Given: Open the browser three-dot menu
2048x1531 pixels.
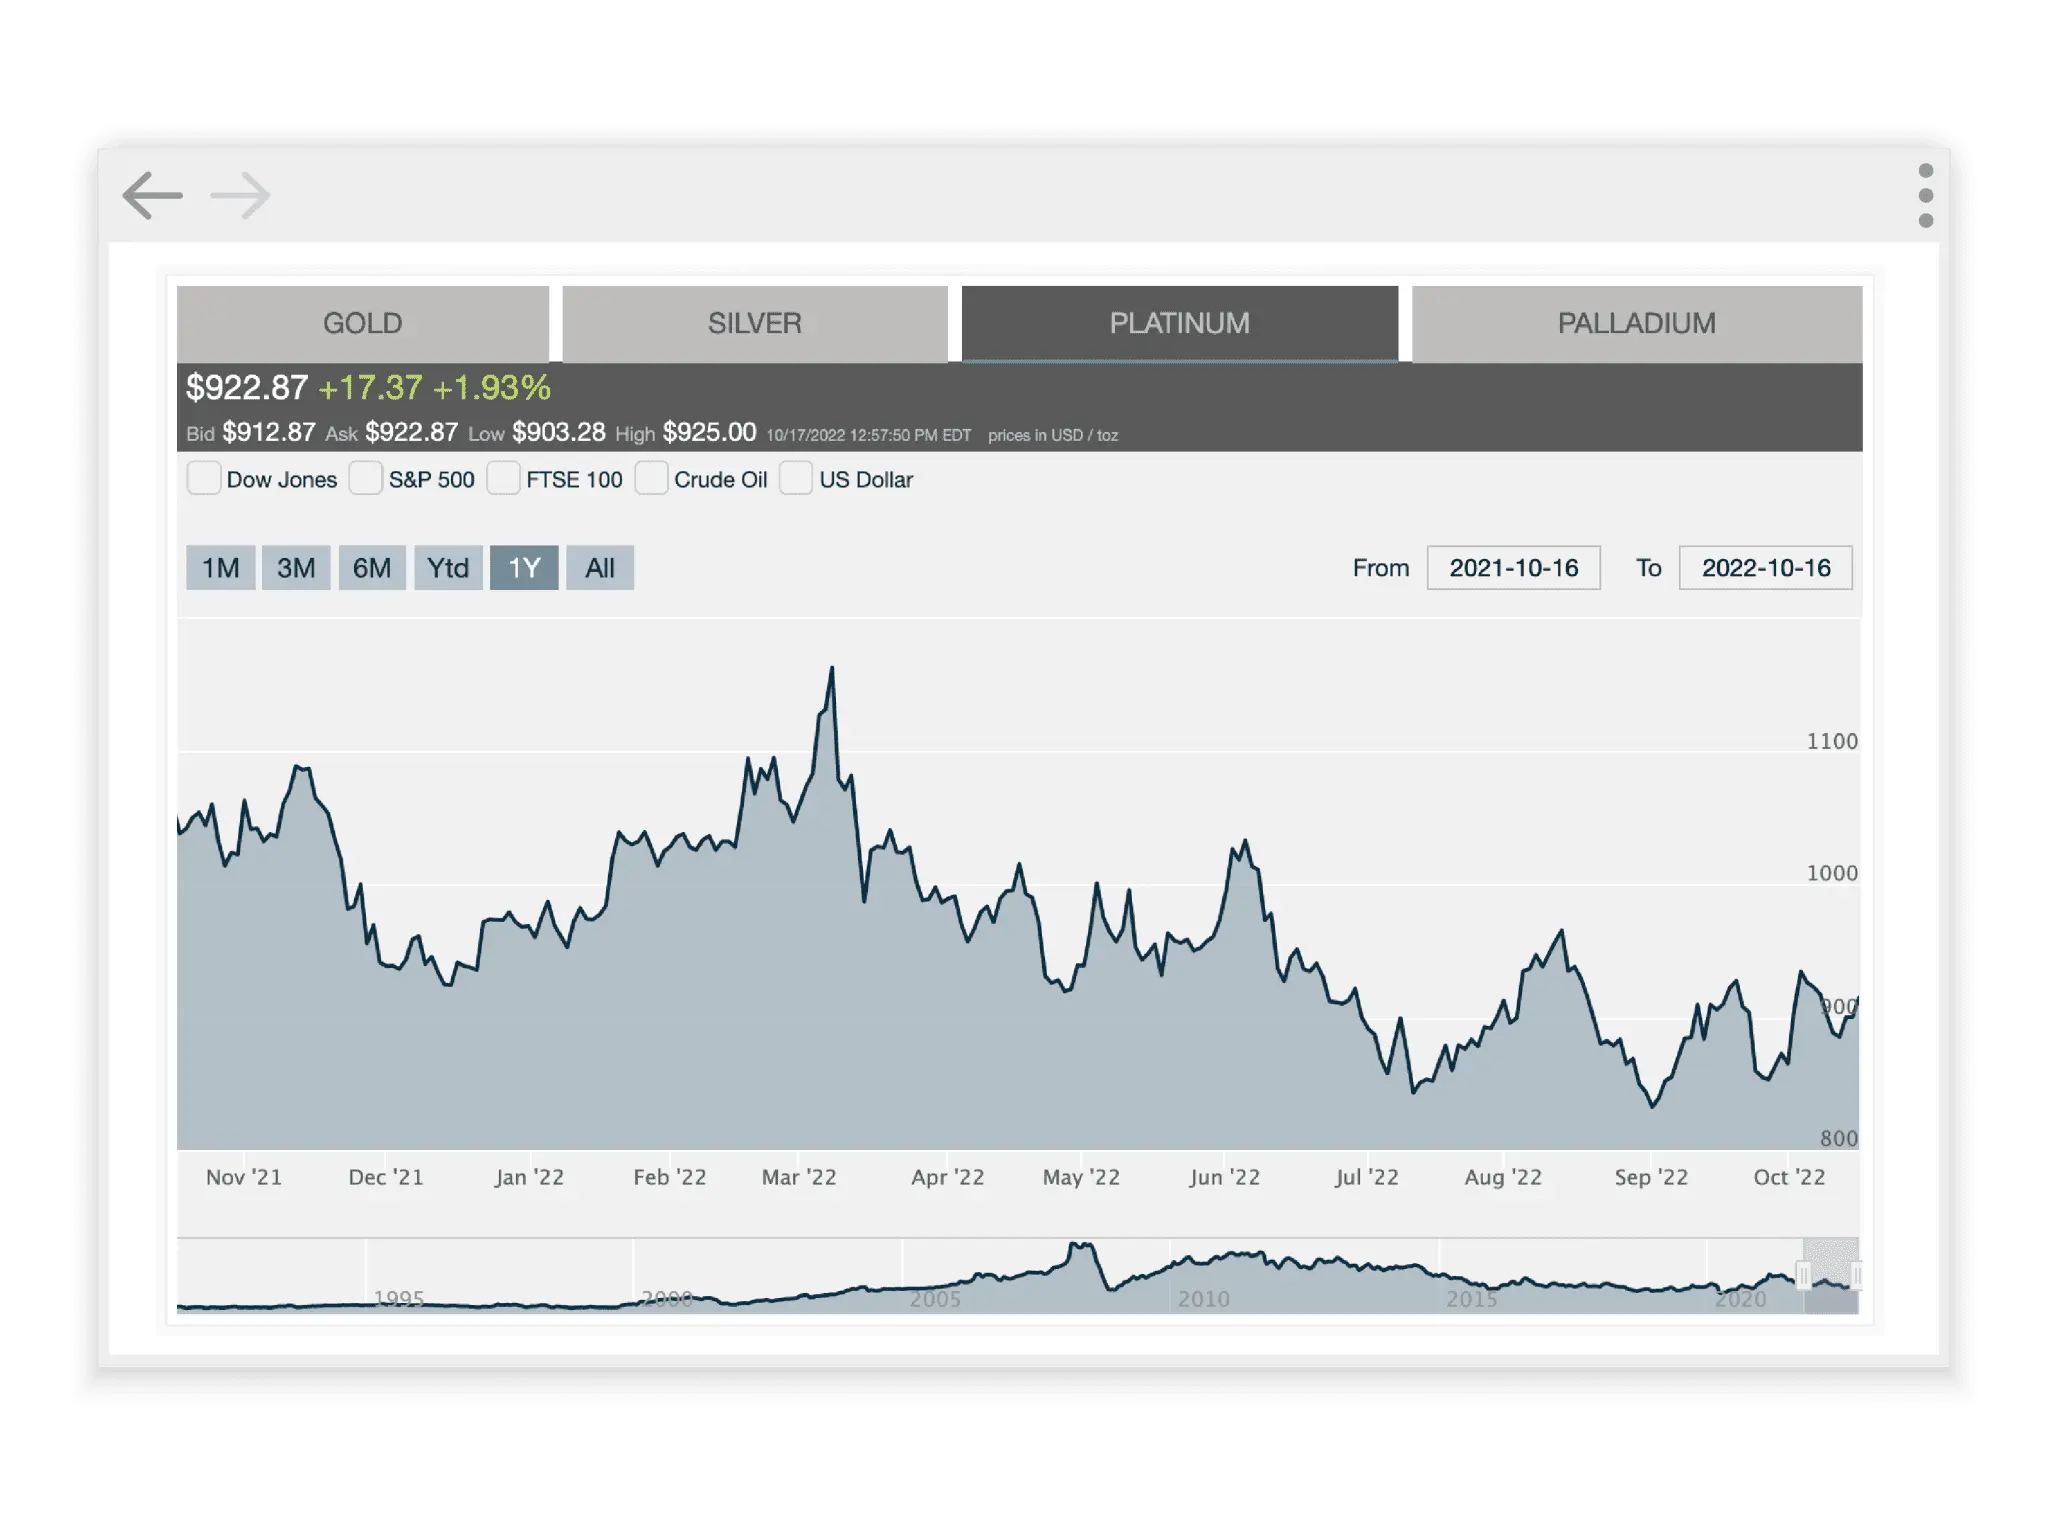Looking at the screenshot, I should click(1925, 196).
